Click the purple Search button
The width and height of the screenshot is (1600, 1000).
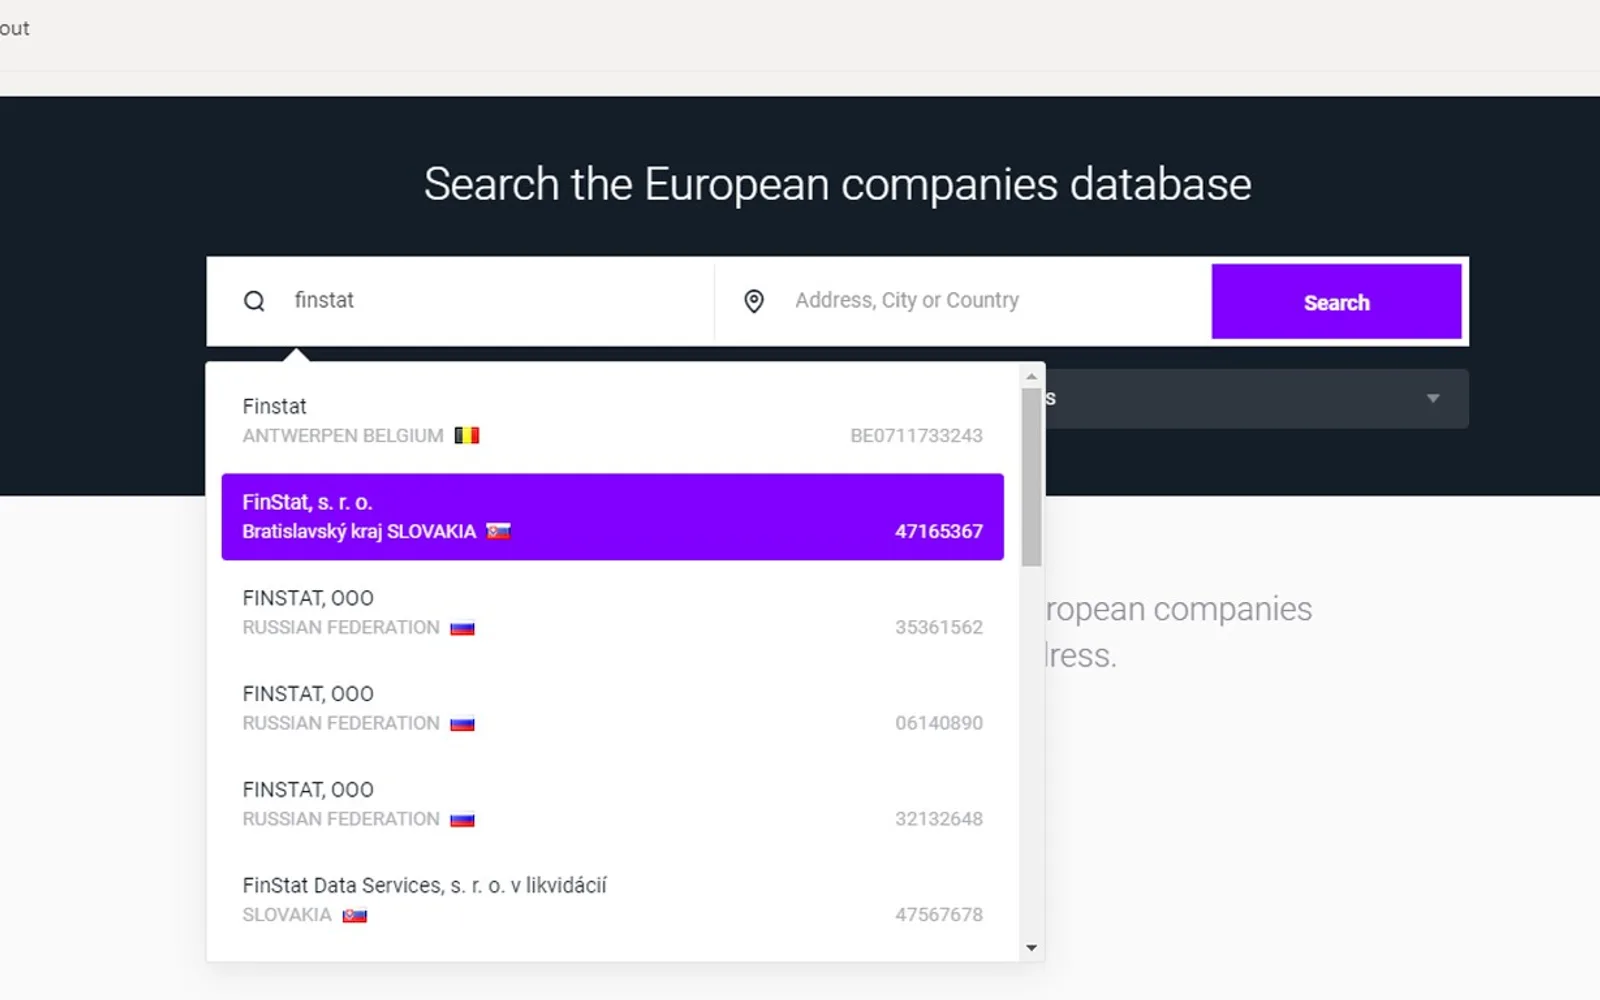click(x=1336, y=302)
